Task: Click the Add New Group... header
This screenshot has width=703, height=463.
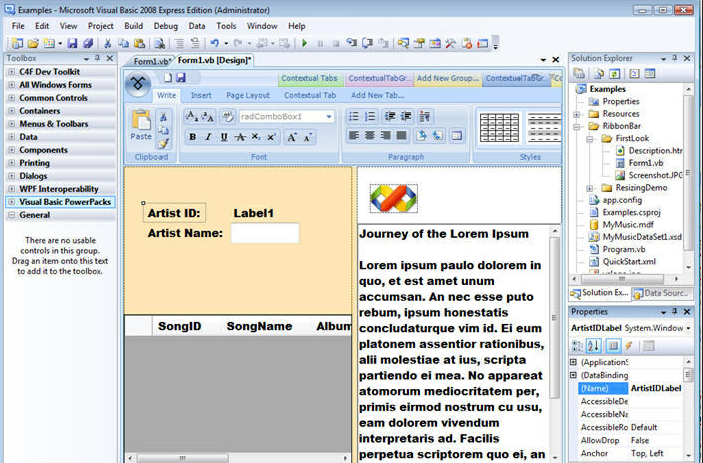Action: click(x=448, y=78)
